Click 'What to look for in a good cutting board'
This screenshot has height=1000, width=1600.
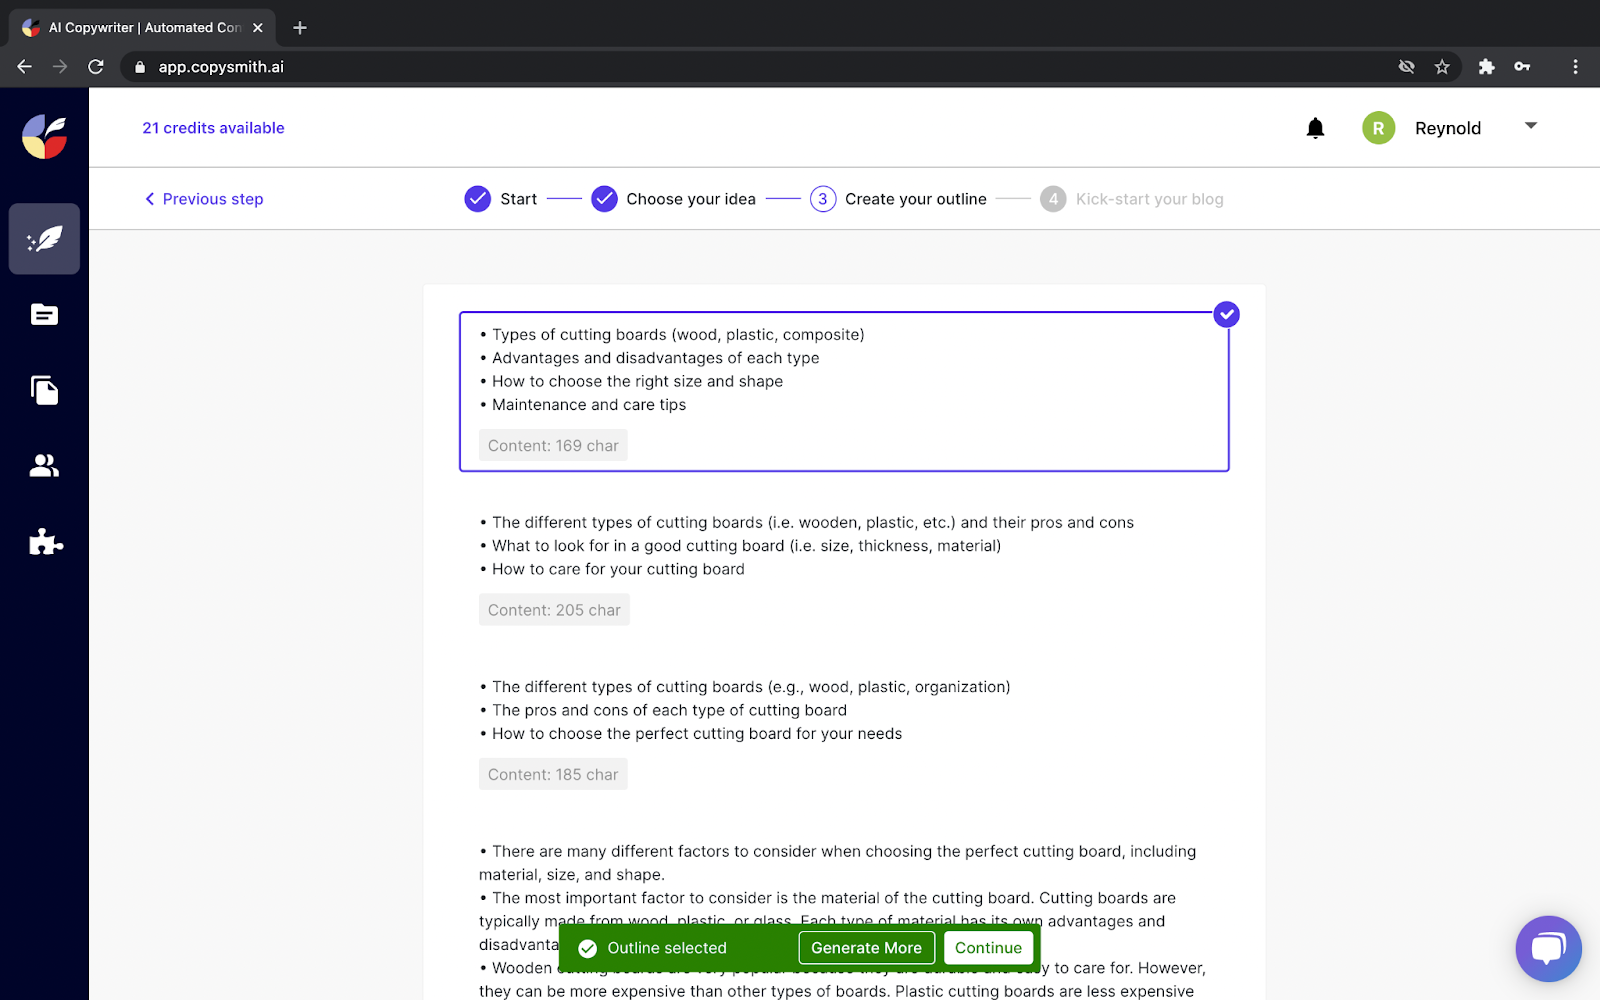point(740,546)
